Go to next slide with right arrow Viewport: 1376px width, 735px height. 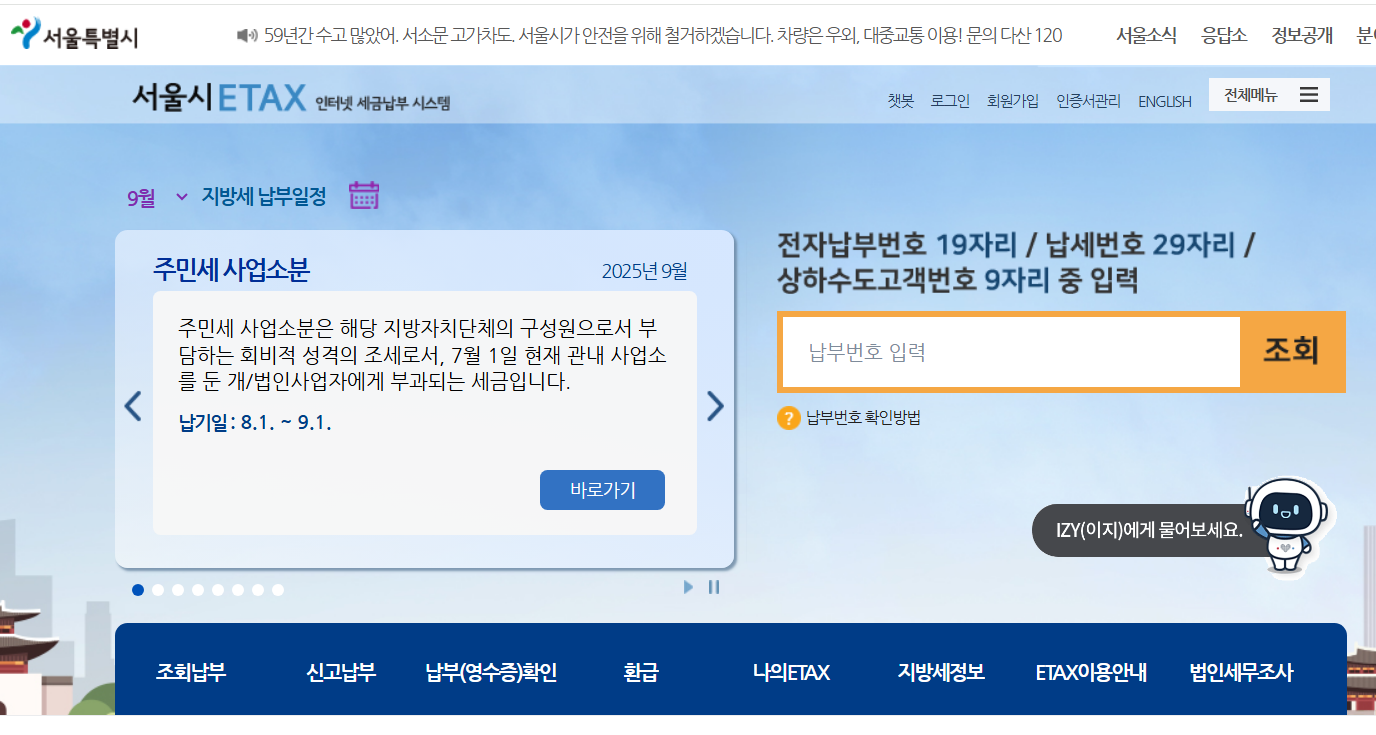(715, 406)
